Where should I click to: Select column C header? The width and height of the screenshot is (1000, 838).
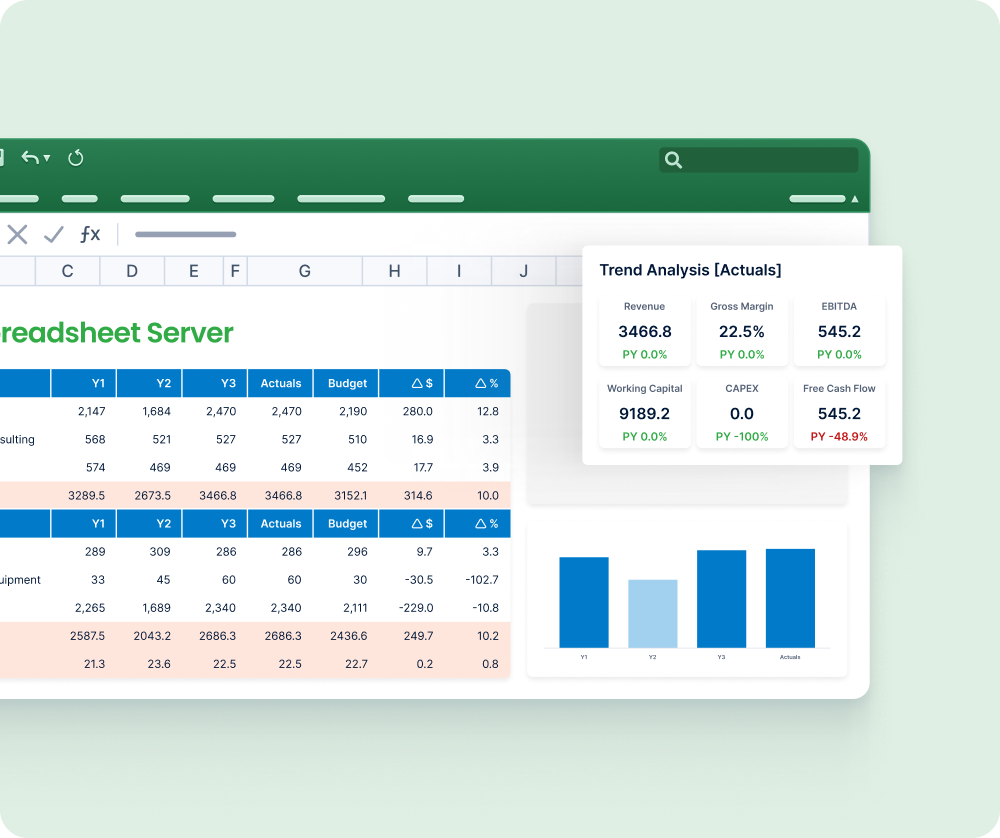(x=67, y=271)
